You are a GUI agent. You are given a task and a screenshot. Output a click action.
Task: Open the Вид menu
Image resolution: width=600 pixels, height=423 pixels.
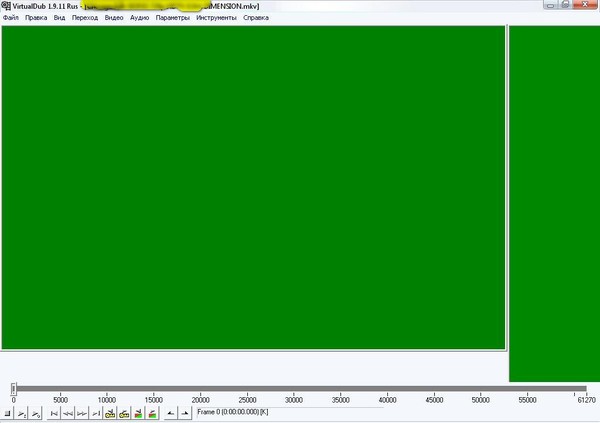[x=59, y=18]
